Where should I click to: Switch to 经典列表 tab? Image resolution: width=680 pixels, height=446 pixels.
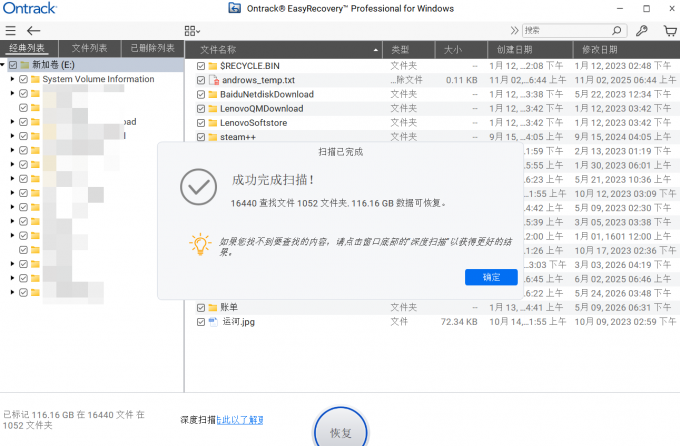[x=28, y=48]
